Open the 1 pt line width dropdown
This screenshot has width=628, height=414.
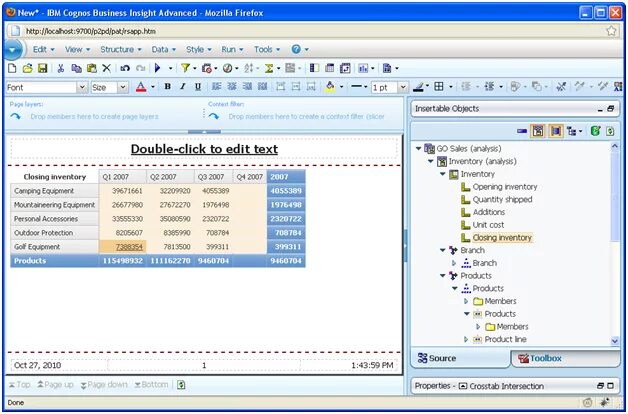coord(403,87)
